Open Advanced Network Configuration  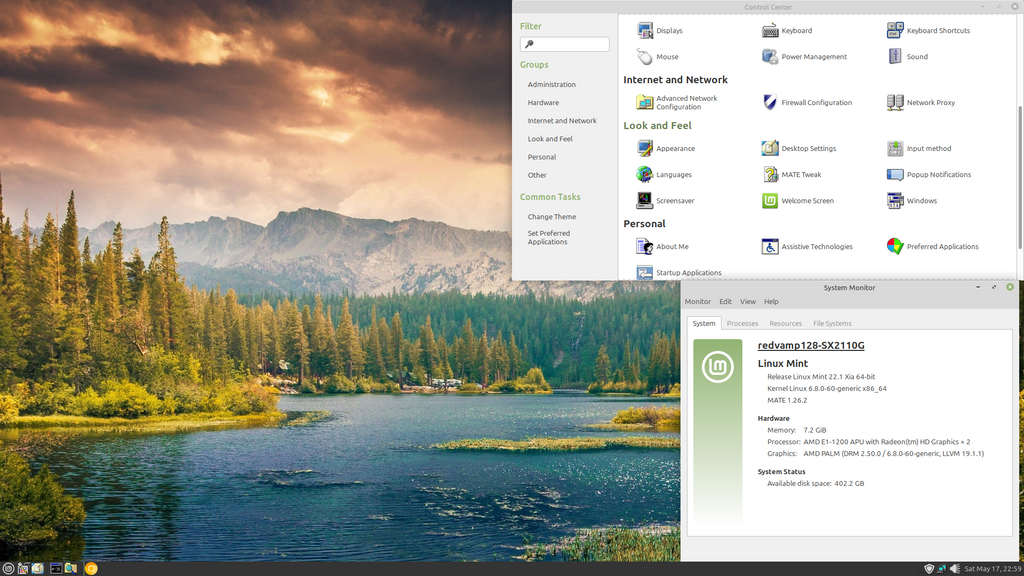pos(677,103)
